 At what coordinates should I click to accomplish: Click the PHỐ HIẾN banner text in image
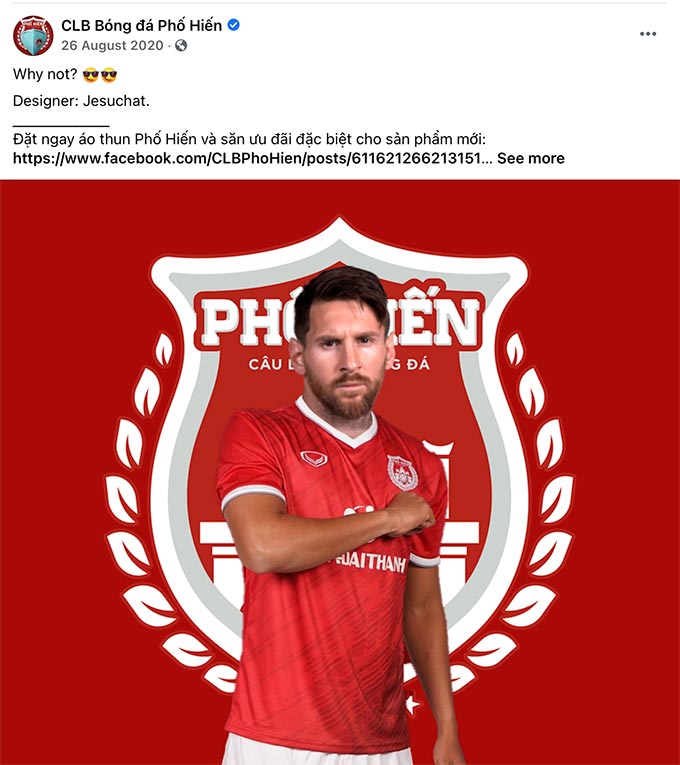click(x=340, y=323)
